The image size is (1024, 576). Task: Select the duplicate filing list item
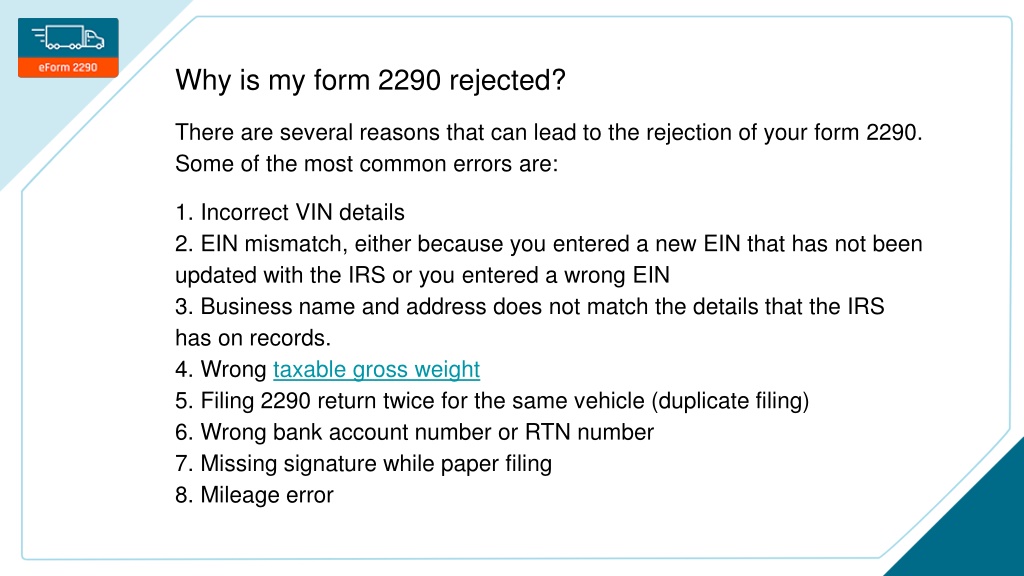(x=492, y=400)
